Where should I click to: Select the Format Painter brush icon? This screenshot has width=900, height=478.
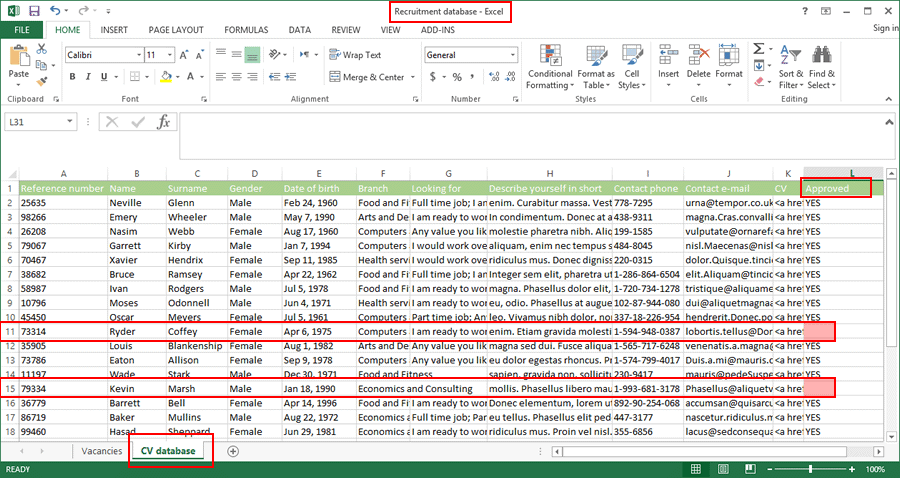tap(41, 81)
